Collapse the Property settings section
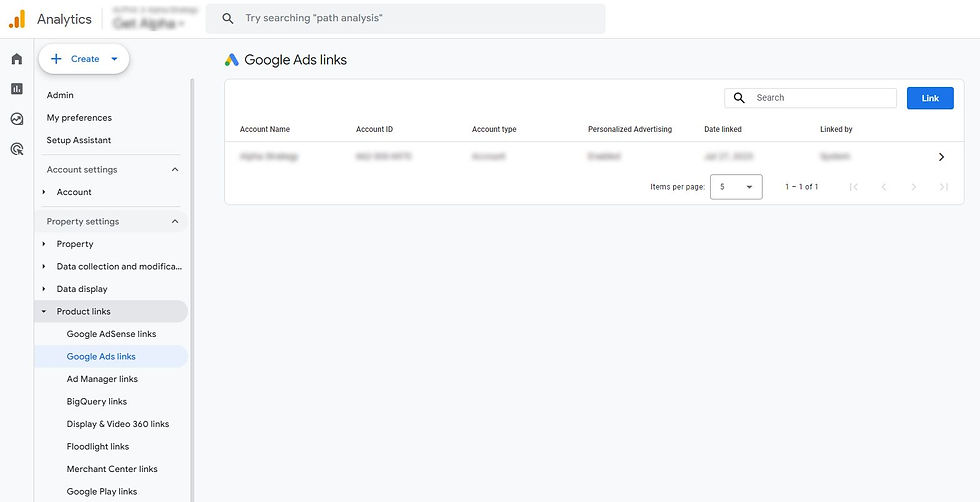The image size is (980, 502). point(175,221)
